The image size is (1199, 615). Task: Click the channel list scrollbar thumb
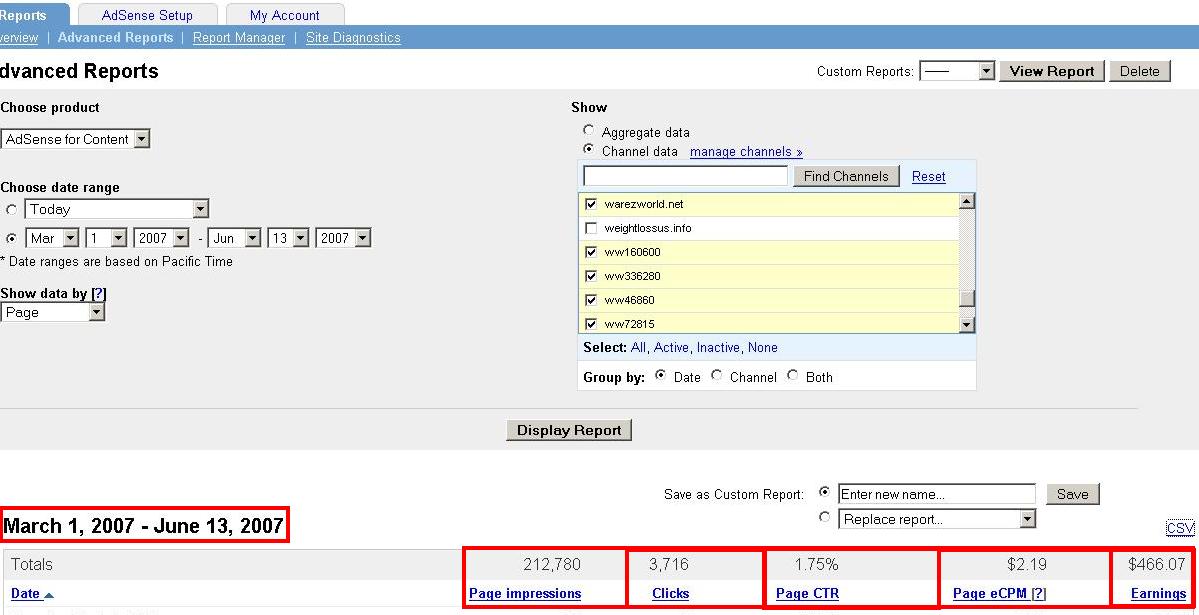pyautogui.click(x=967, y=298)
